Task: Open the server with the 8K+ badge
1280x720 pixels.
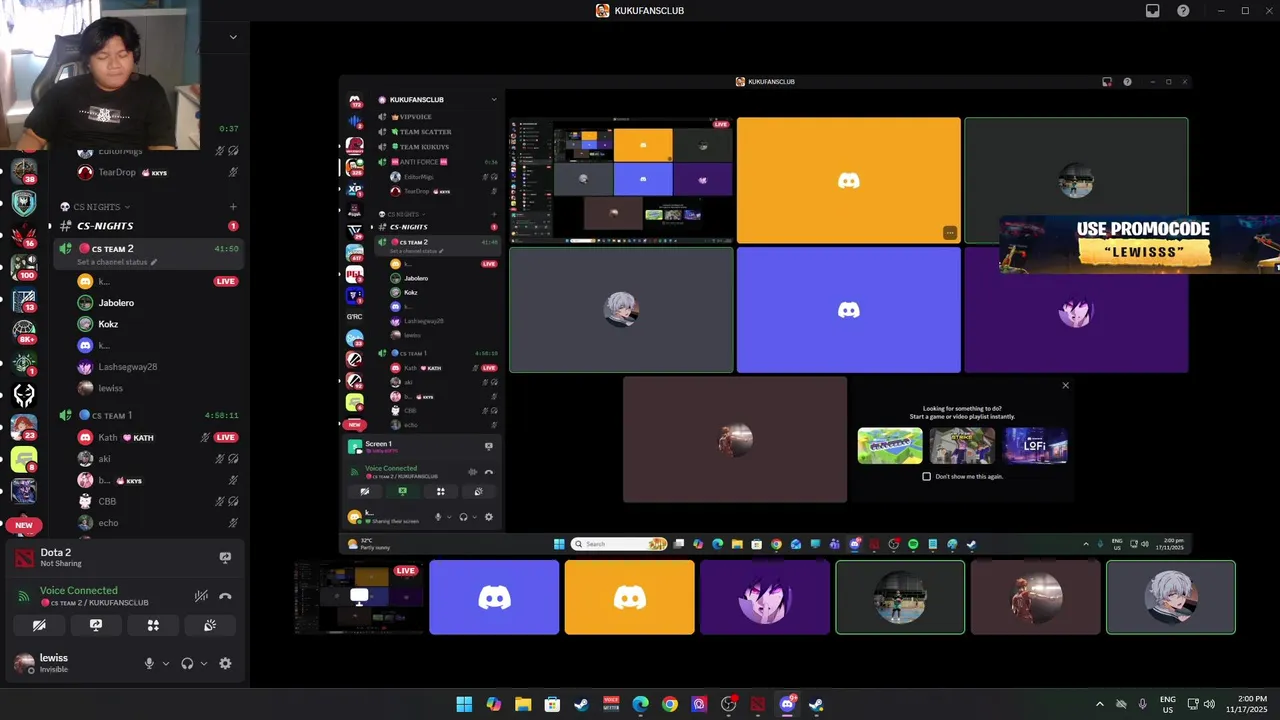Action: (x=24, y=331)
